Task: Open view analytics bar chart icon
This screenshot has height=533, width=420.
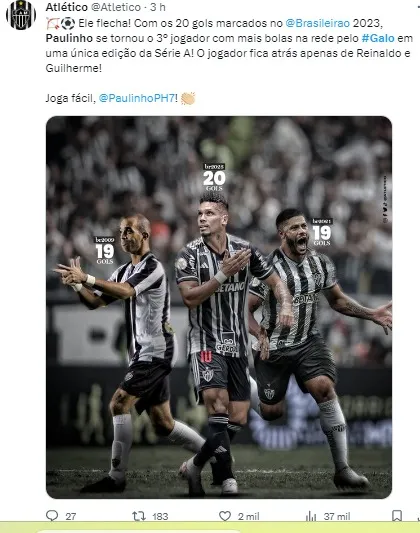Action: [311, 516]
